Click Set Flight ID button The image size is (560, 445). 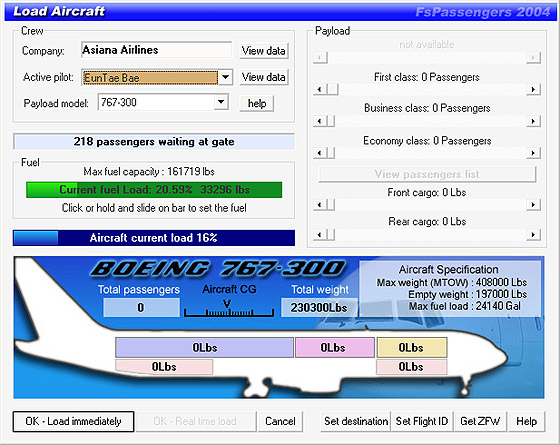[422, 421]
